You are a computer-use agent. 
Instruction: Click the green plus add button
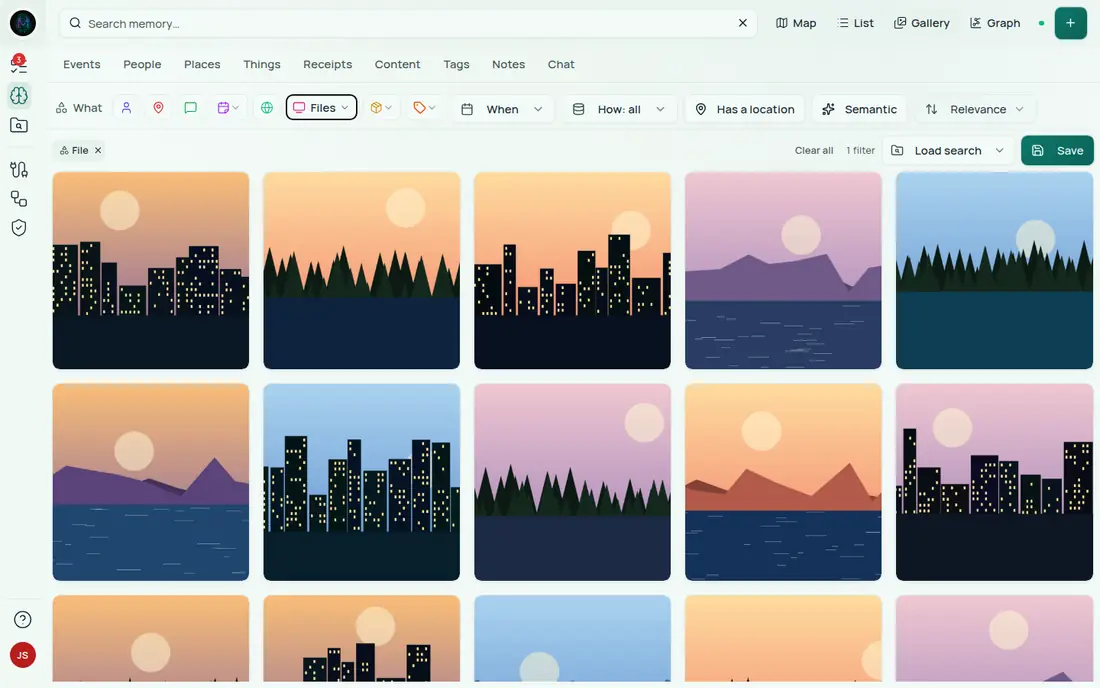1071,23
